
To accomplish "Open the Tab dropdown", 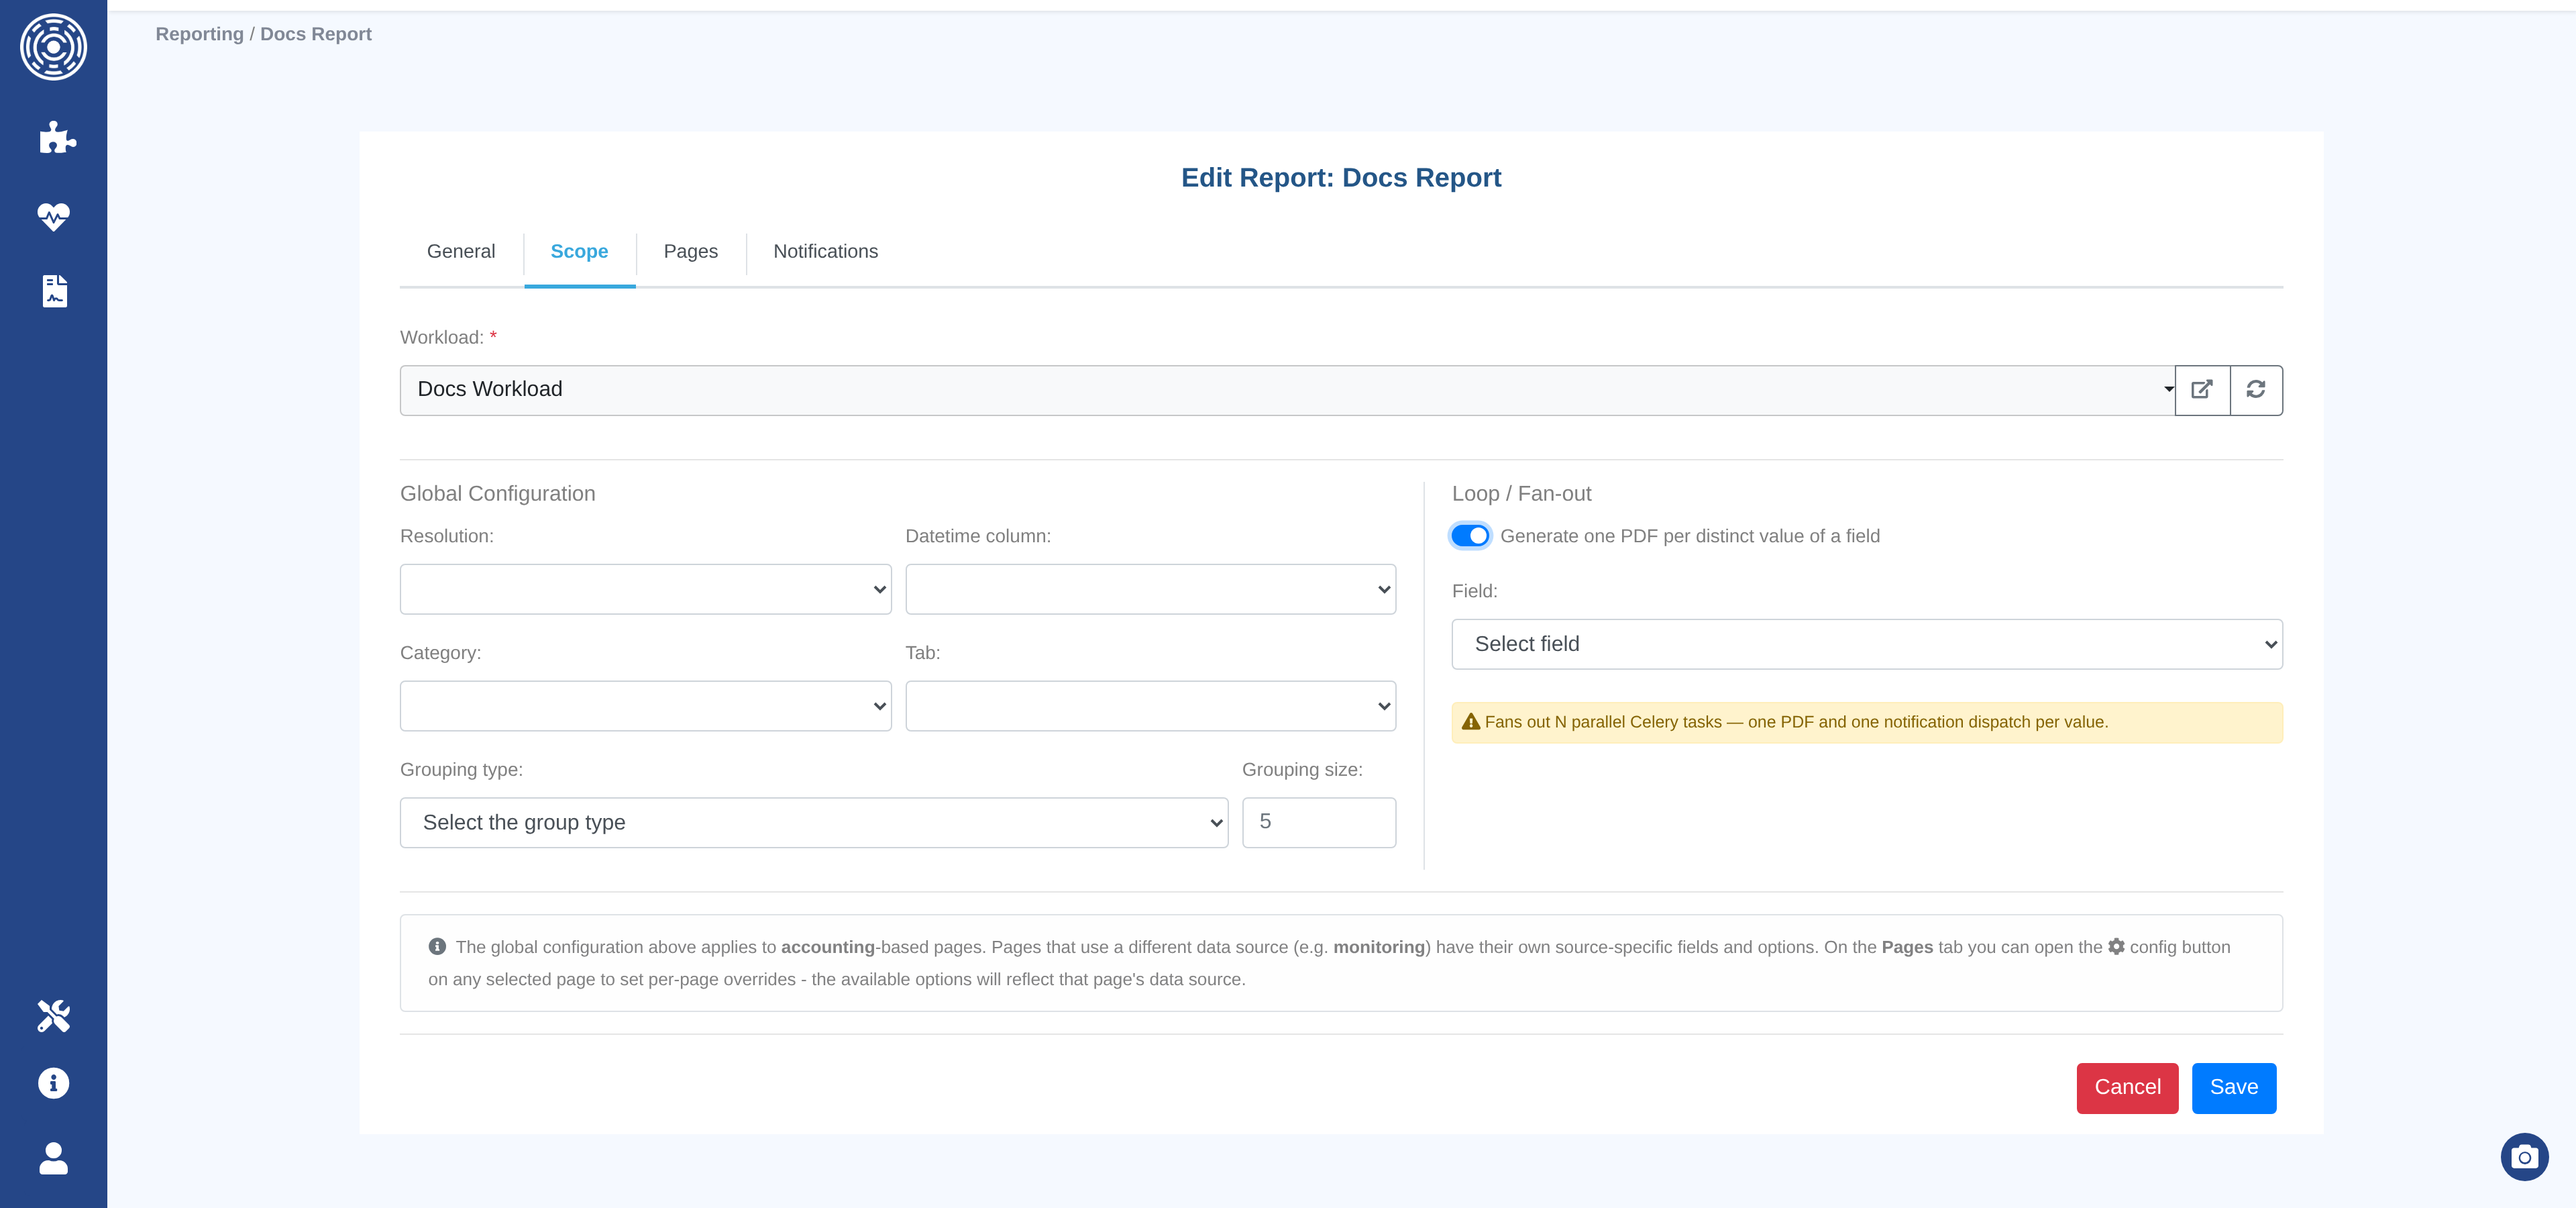I will click(1150, 706).
